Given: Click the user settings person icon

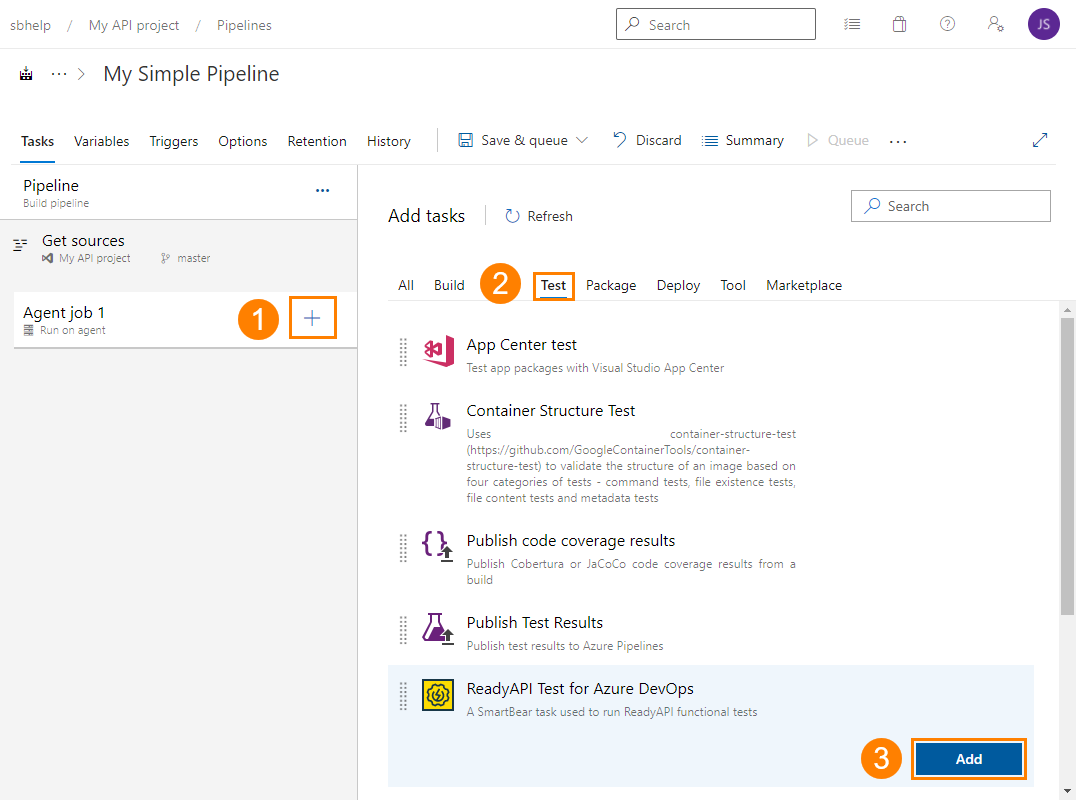Looking at the screenshot, I should point(995,24).
